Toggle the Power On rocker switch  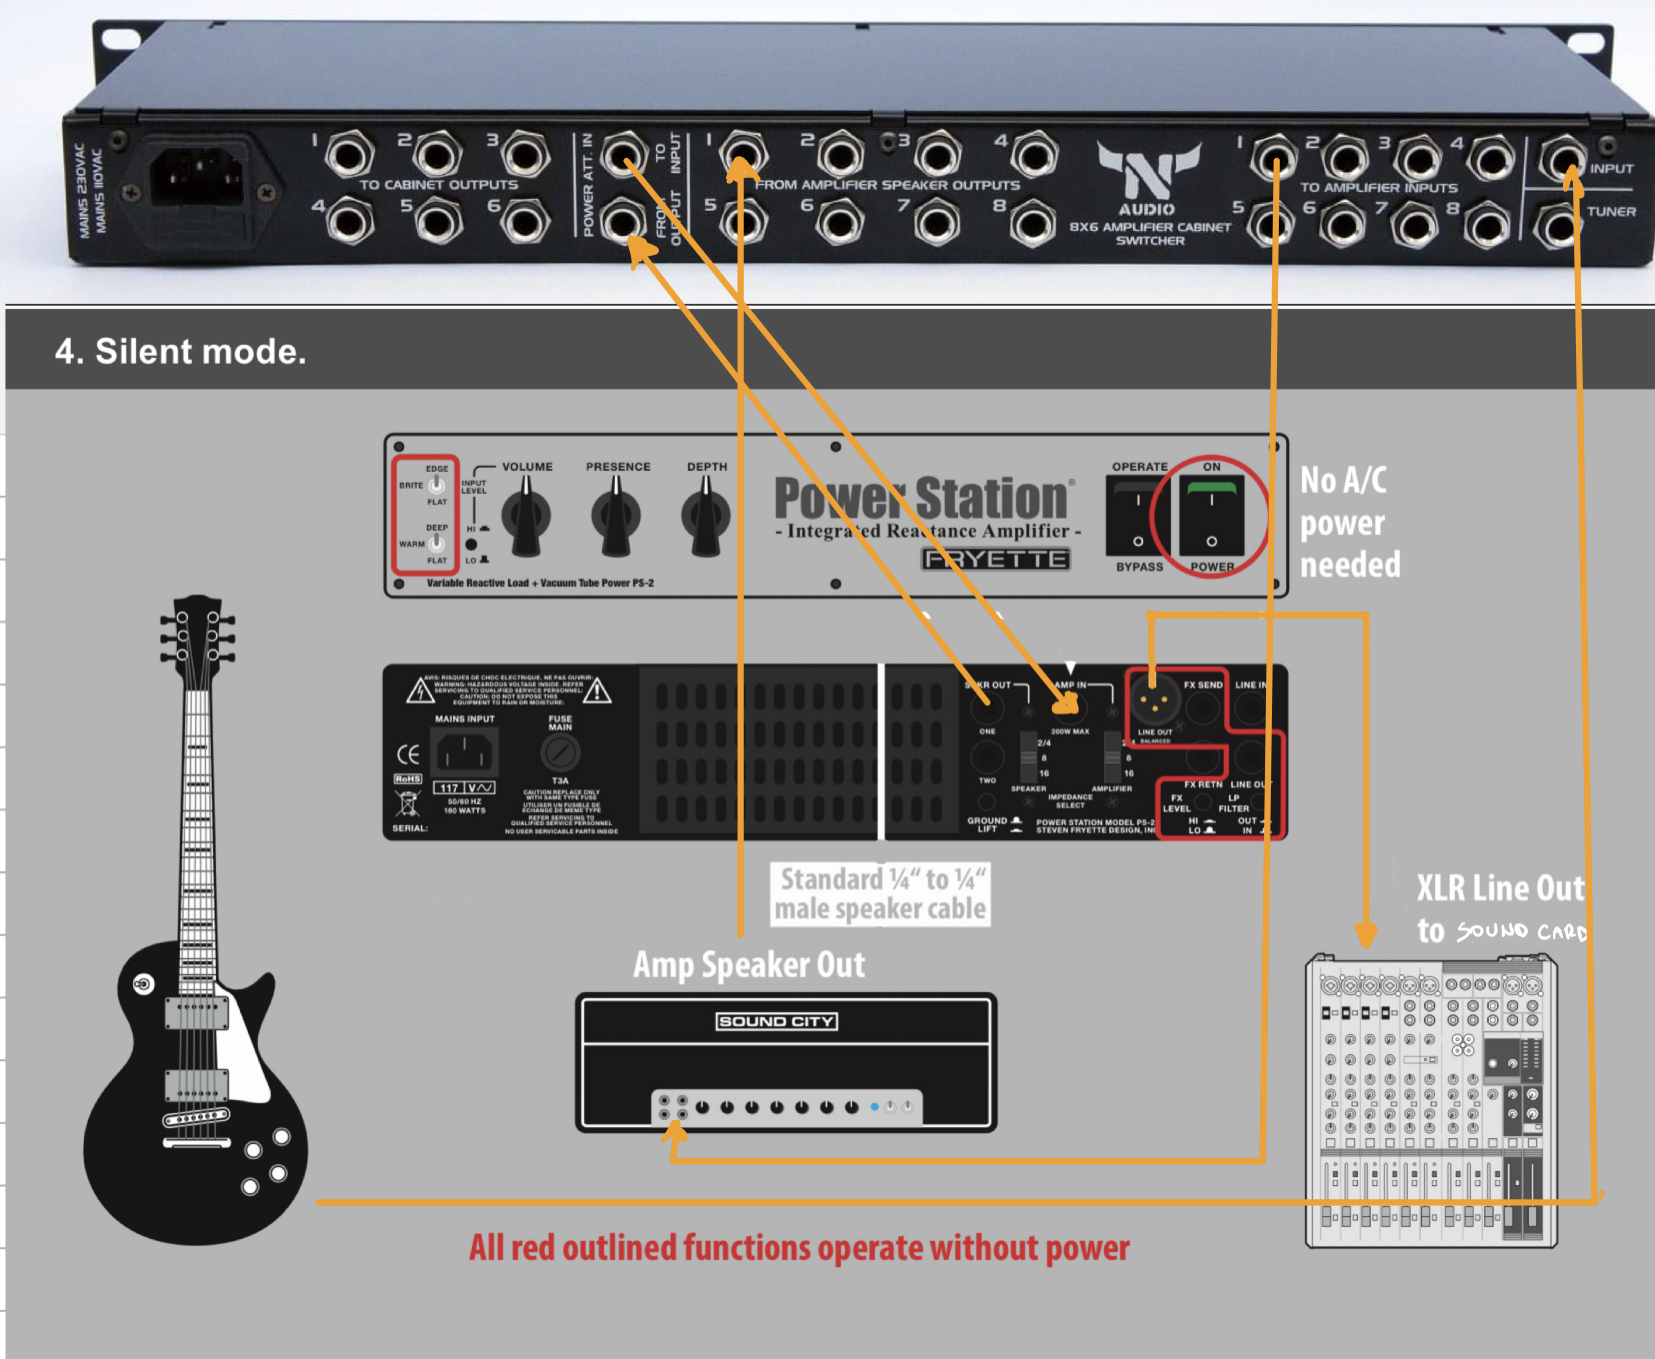coord(1211,516)
